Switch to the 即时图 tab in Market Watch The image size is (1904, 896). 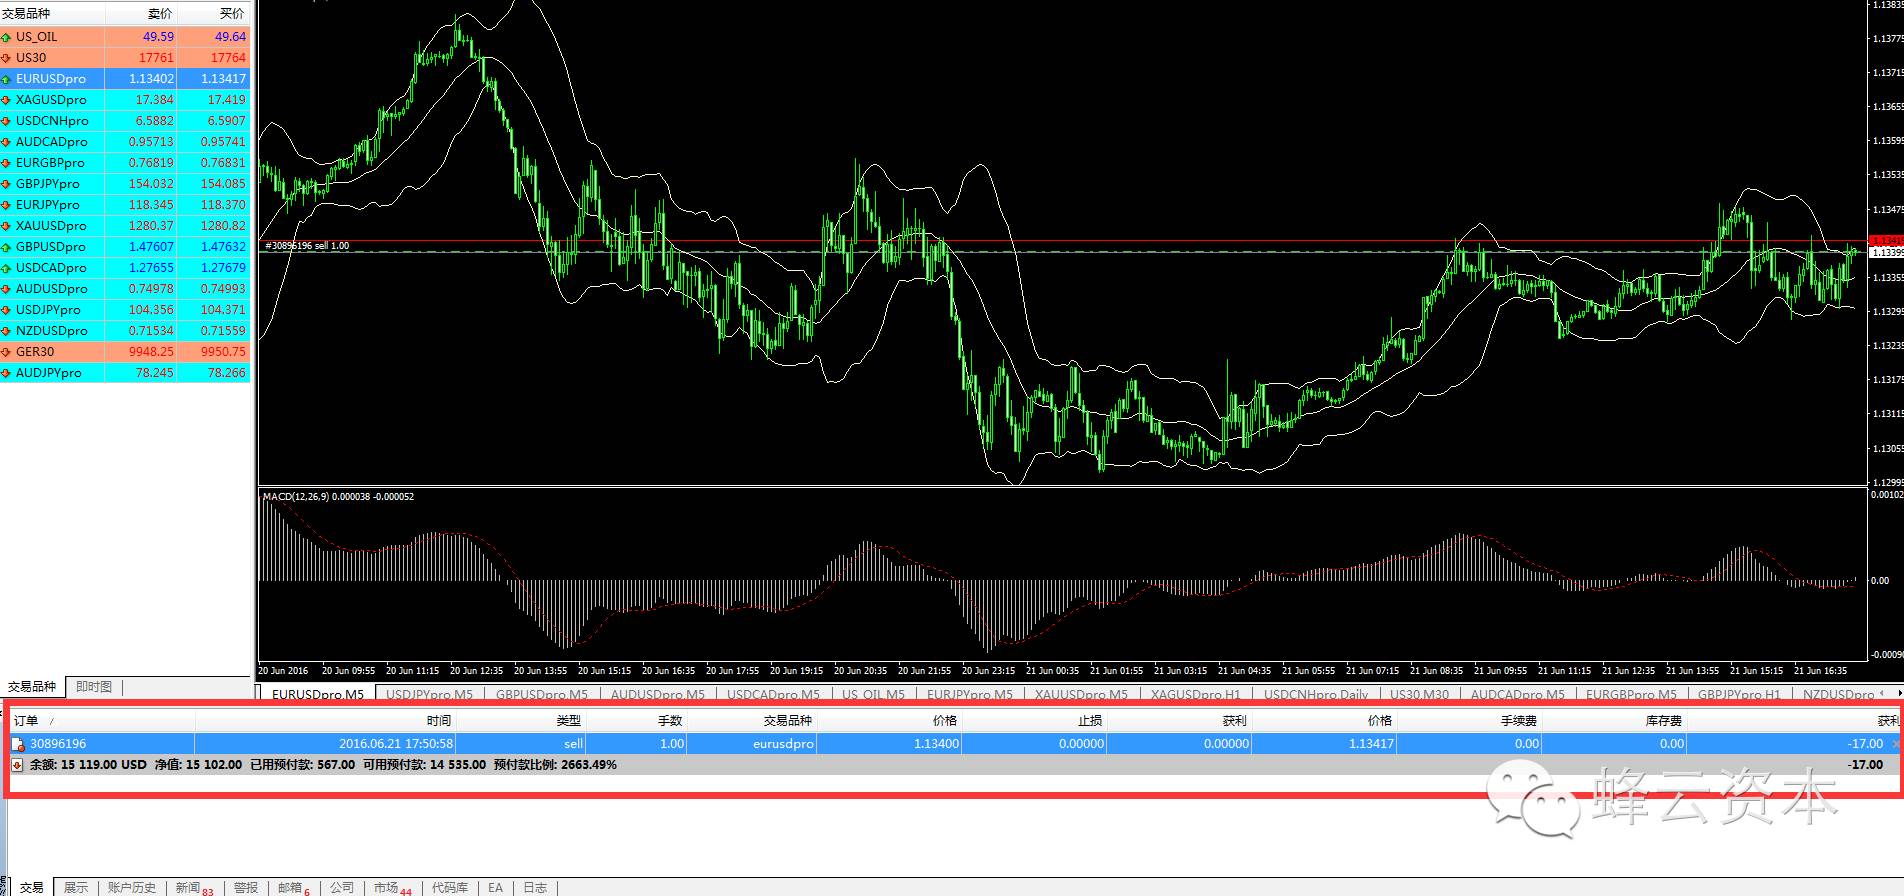click(94, 687)
